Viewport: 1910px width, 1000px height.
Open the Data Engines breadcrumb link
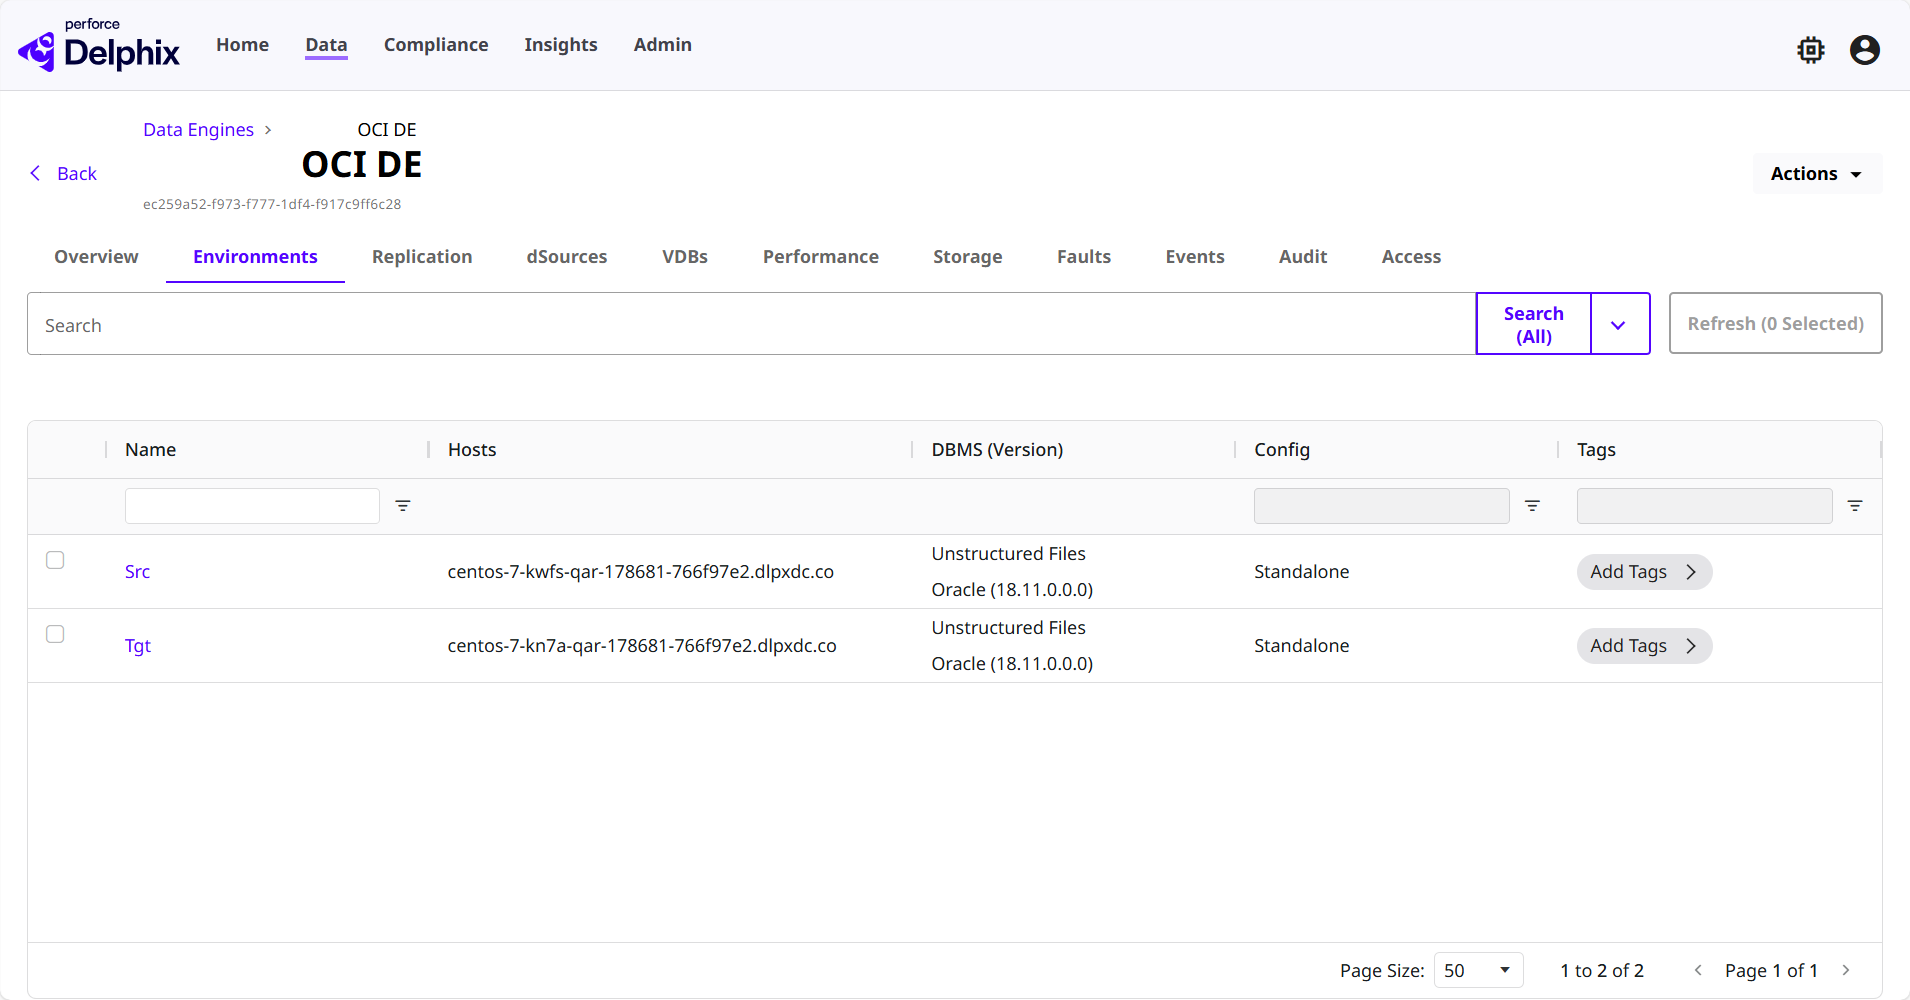pos(198,130)
